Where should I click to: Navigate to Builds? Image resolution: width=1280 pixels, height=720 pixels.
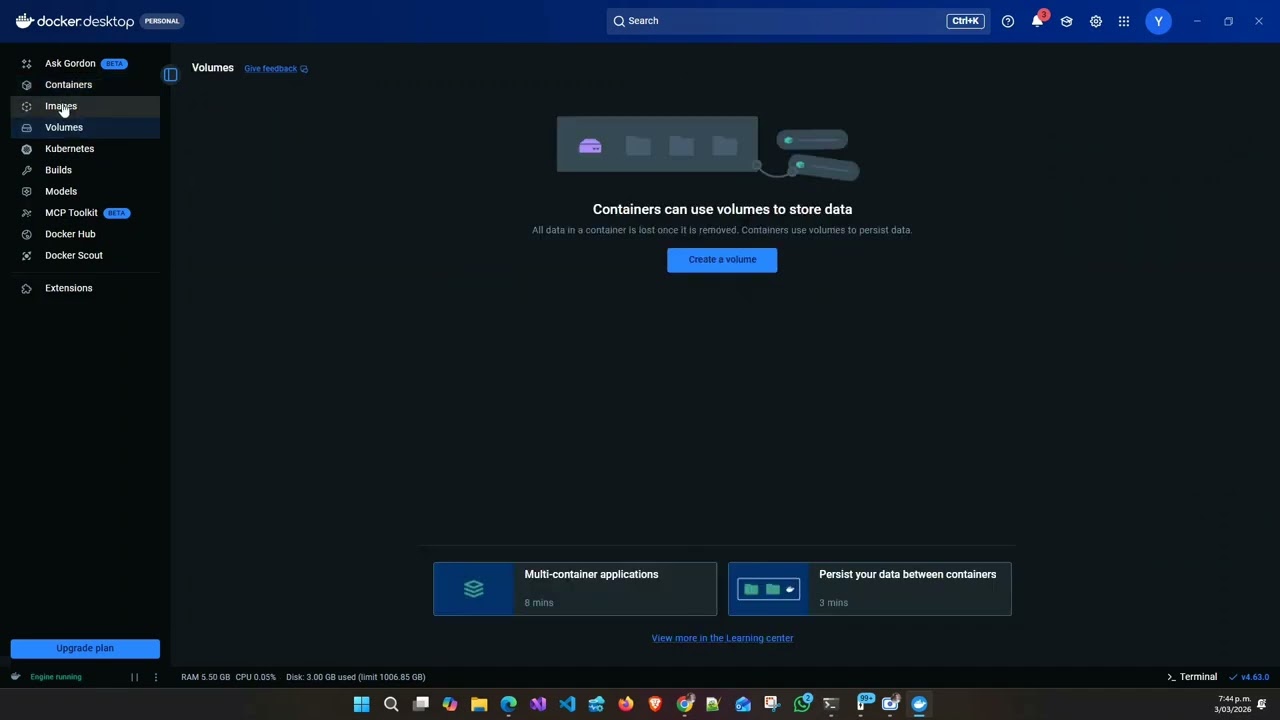(x=85, y=170)
